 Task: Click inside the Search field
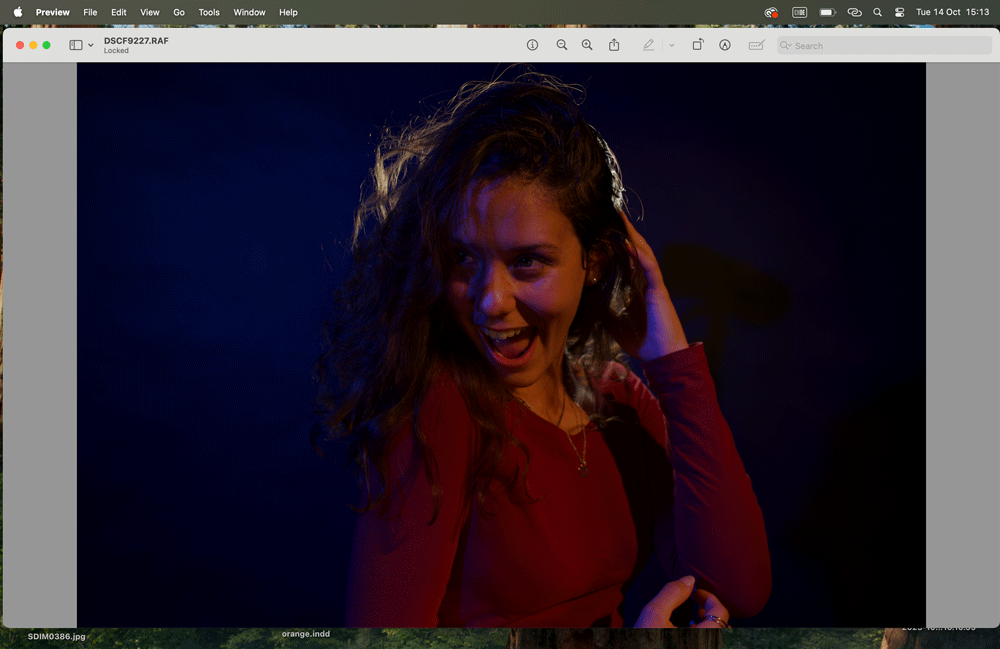coord(885,45)
